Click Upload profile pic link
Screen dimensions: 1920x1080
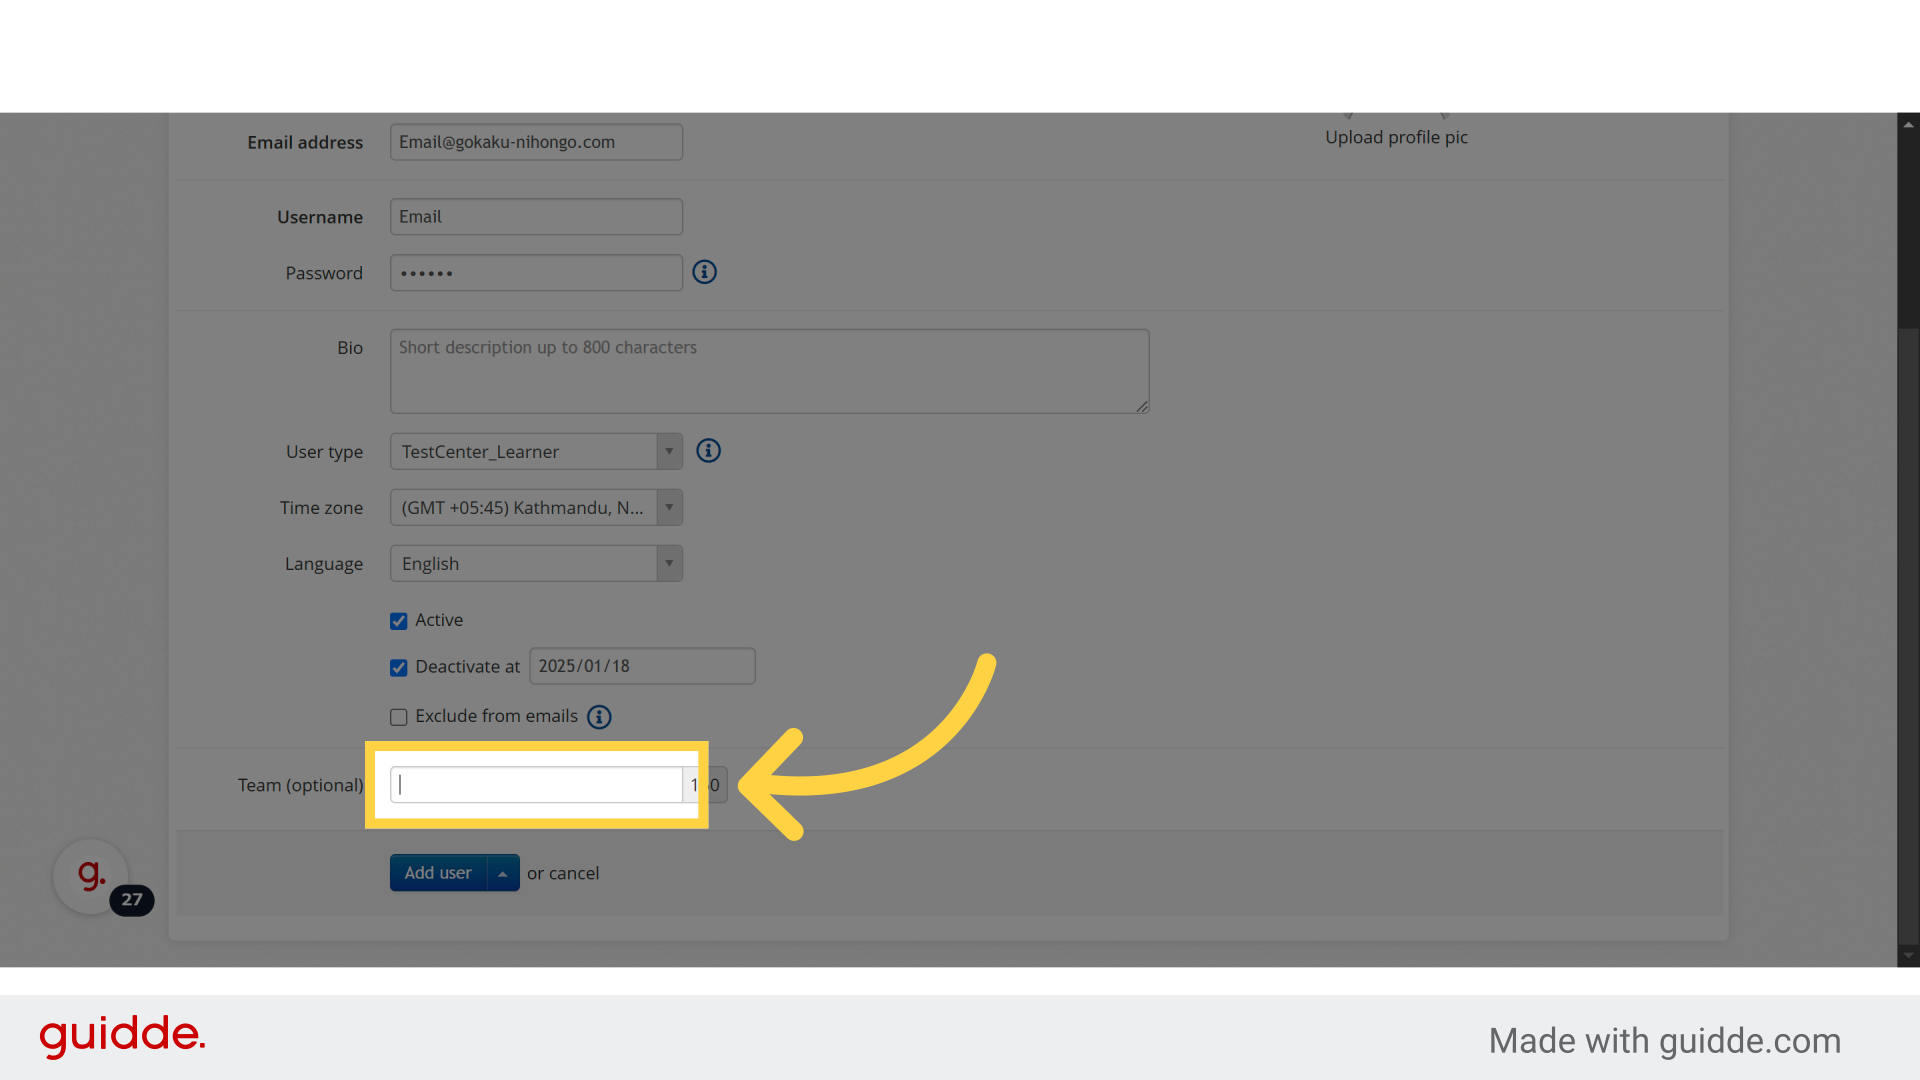pos(1396,138)
